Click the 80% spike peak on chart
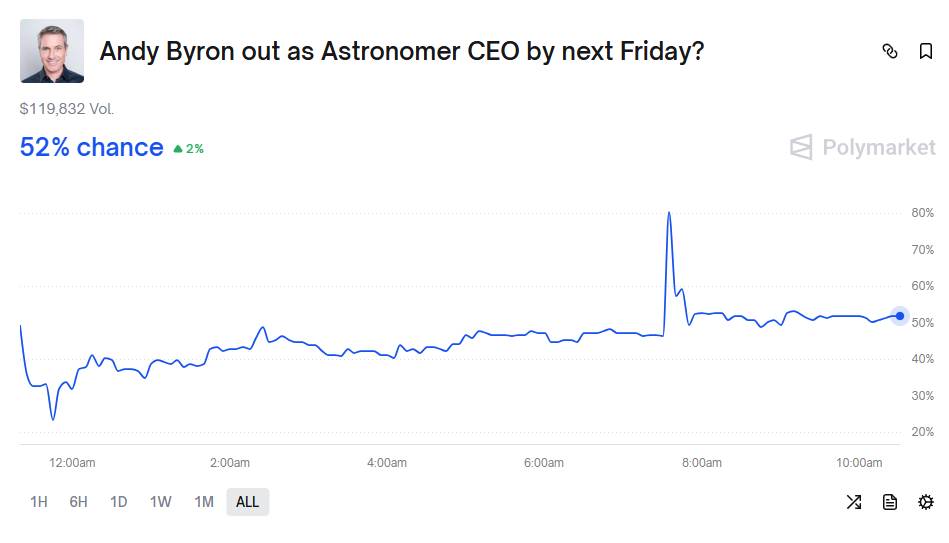949x543 pixels. [668, 213]
